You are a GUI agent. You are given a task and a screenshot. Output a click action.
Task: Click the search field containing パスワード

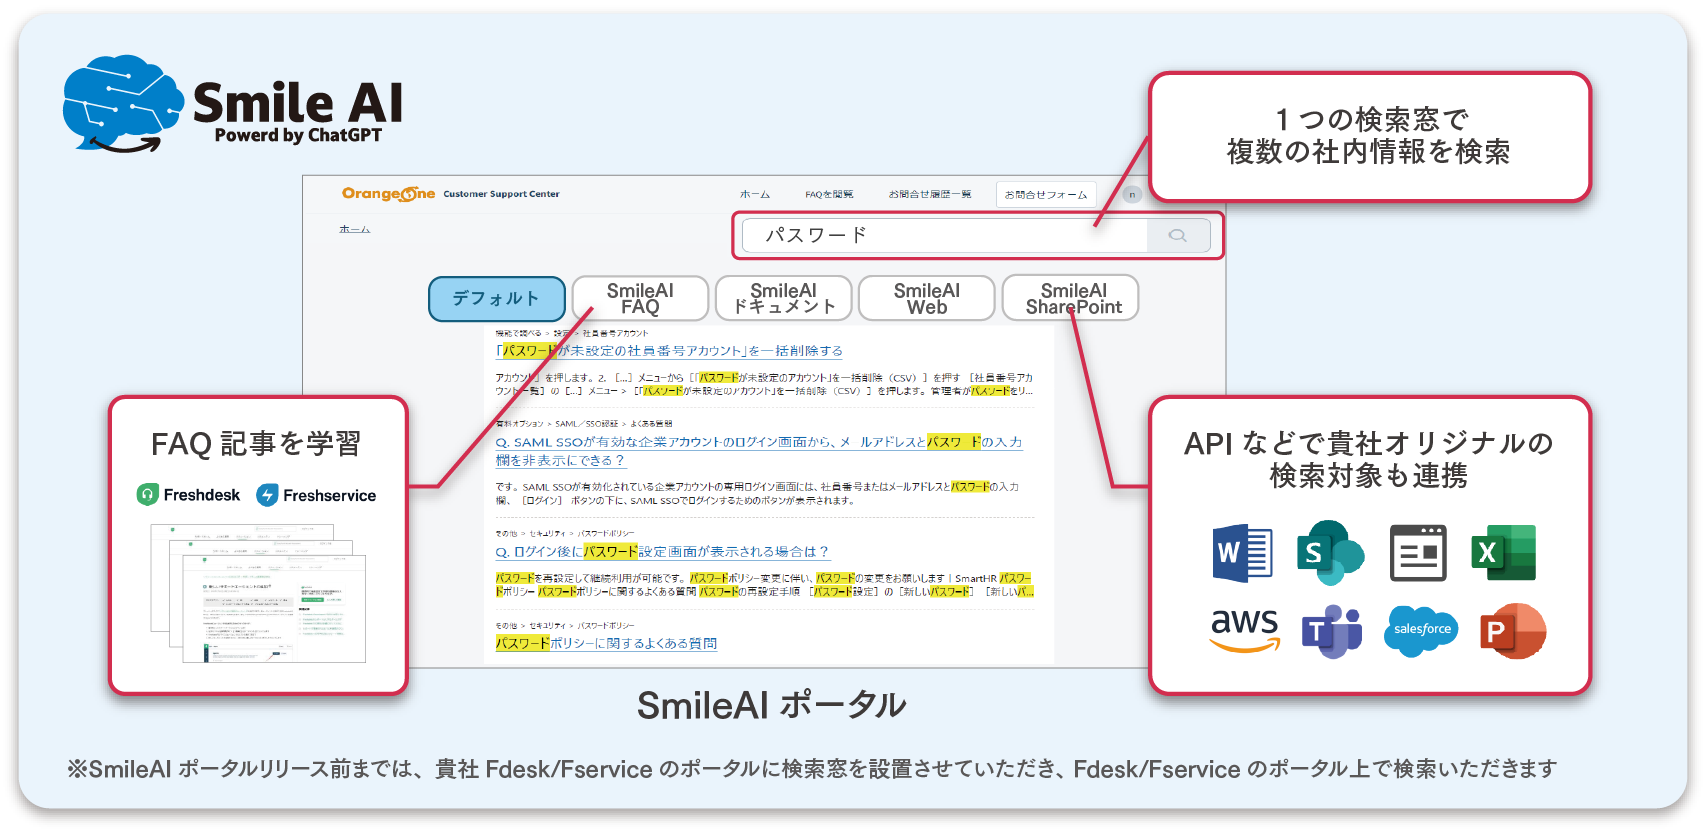(945, 236)
